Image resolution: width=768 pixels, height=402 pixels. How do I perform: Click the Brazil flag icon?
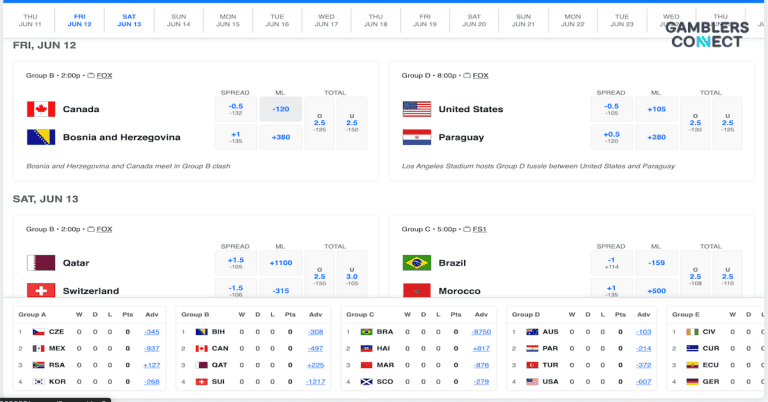click(417, 263)
